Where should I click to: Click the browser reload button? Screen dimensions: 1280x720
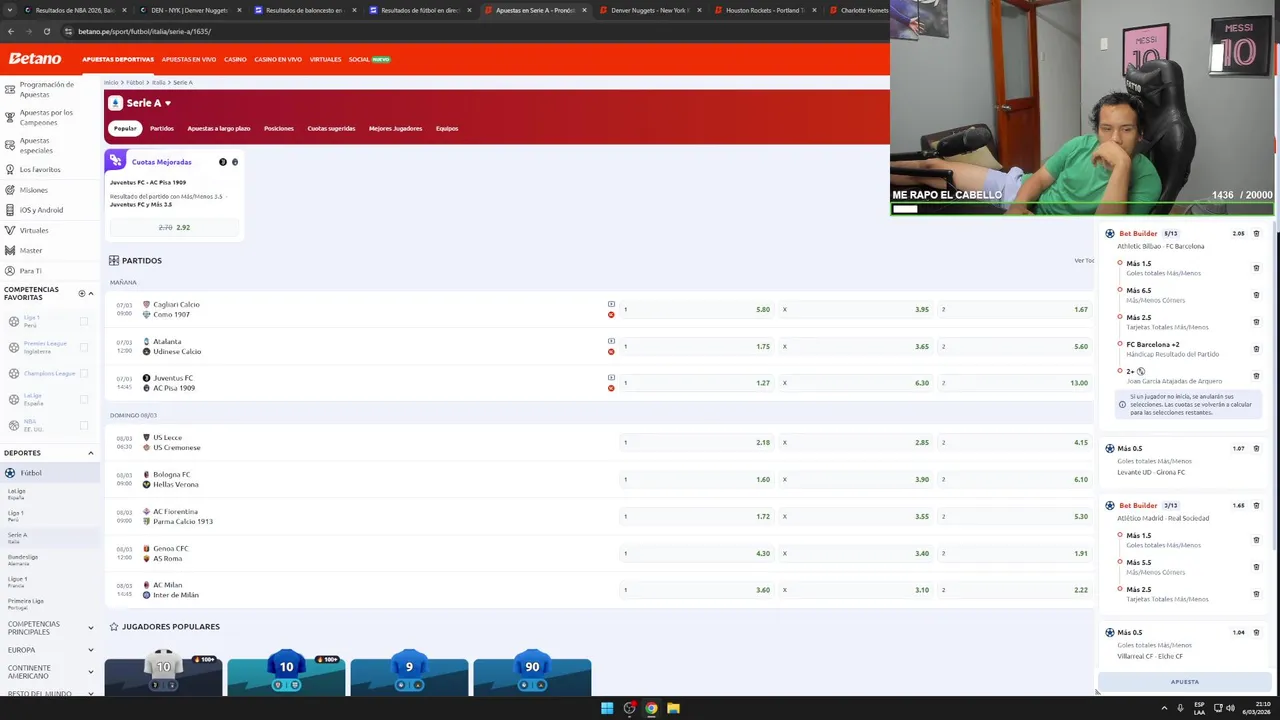(x=47, y=31)
